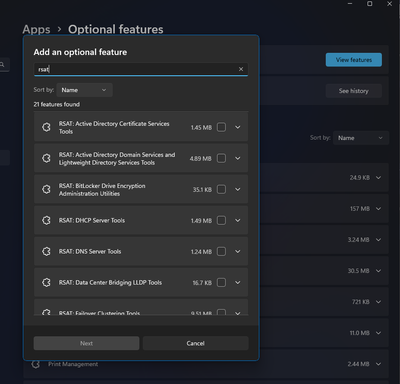Image resolution: width=400 pixels, height=384 pixels.
Task: Enable the BitLocker Drive Encryption utilities checkbox
Action: click(221, 189)
